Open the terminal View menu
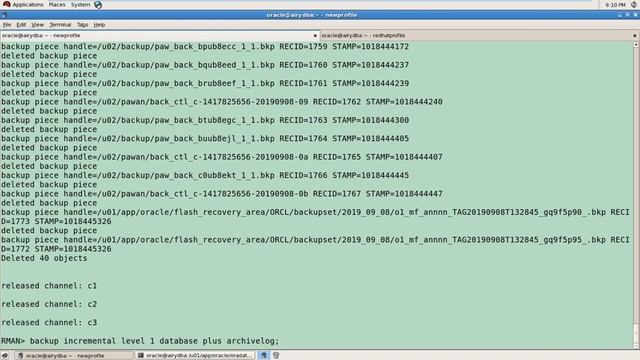The width and height of the screenshot is (640, 360). pos(37,25)
